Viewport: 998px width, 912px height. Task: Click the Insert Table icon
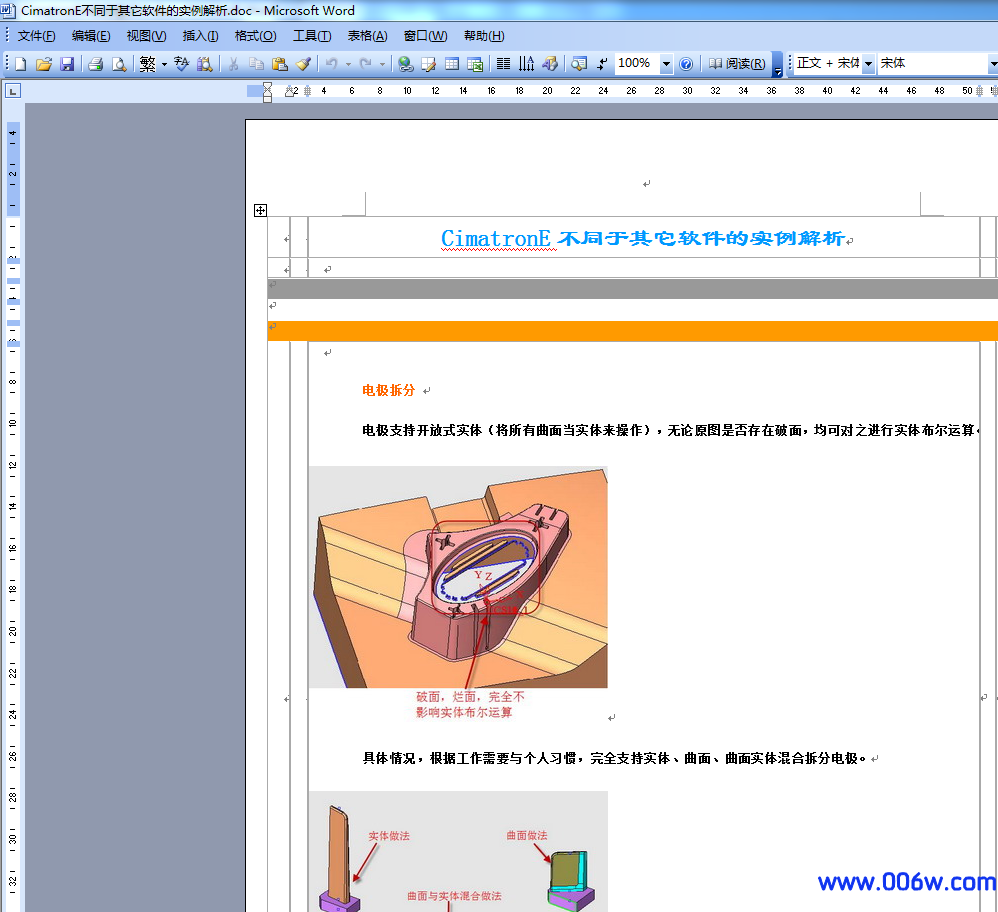coord(452,64)
